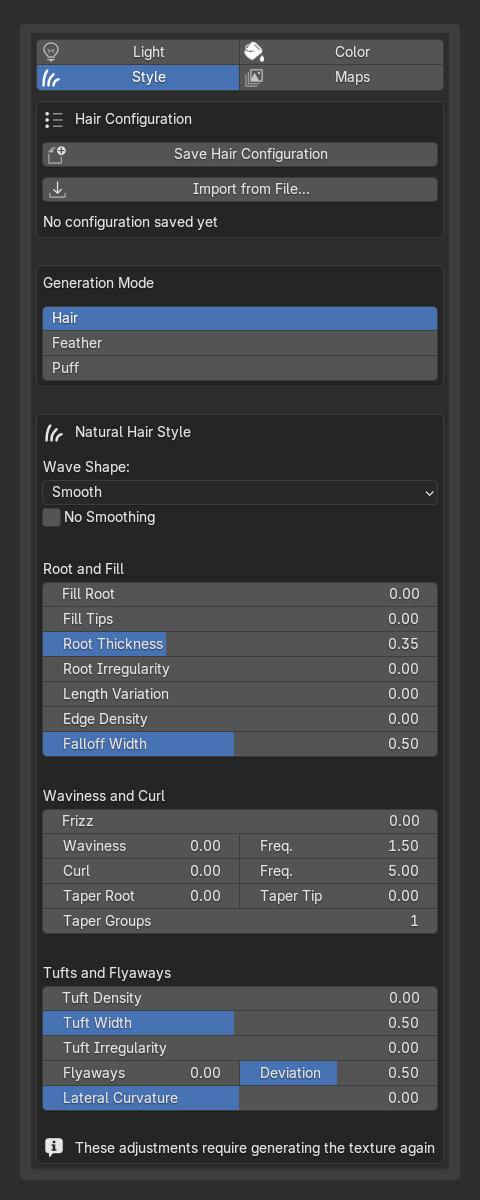480x1200 pixels.
Task: Click the Deviation slider
Action: point(339,1073)
